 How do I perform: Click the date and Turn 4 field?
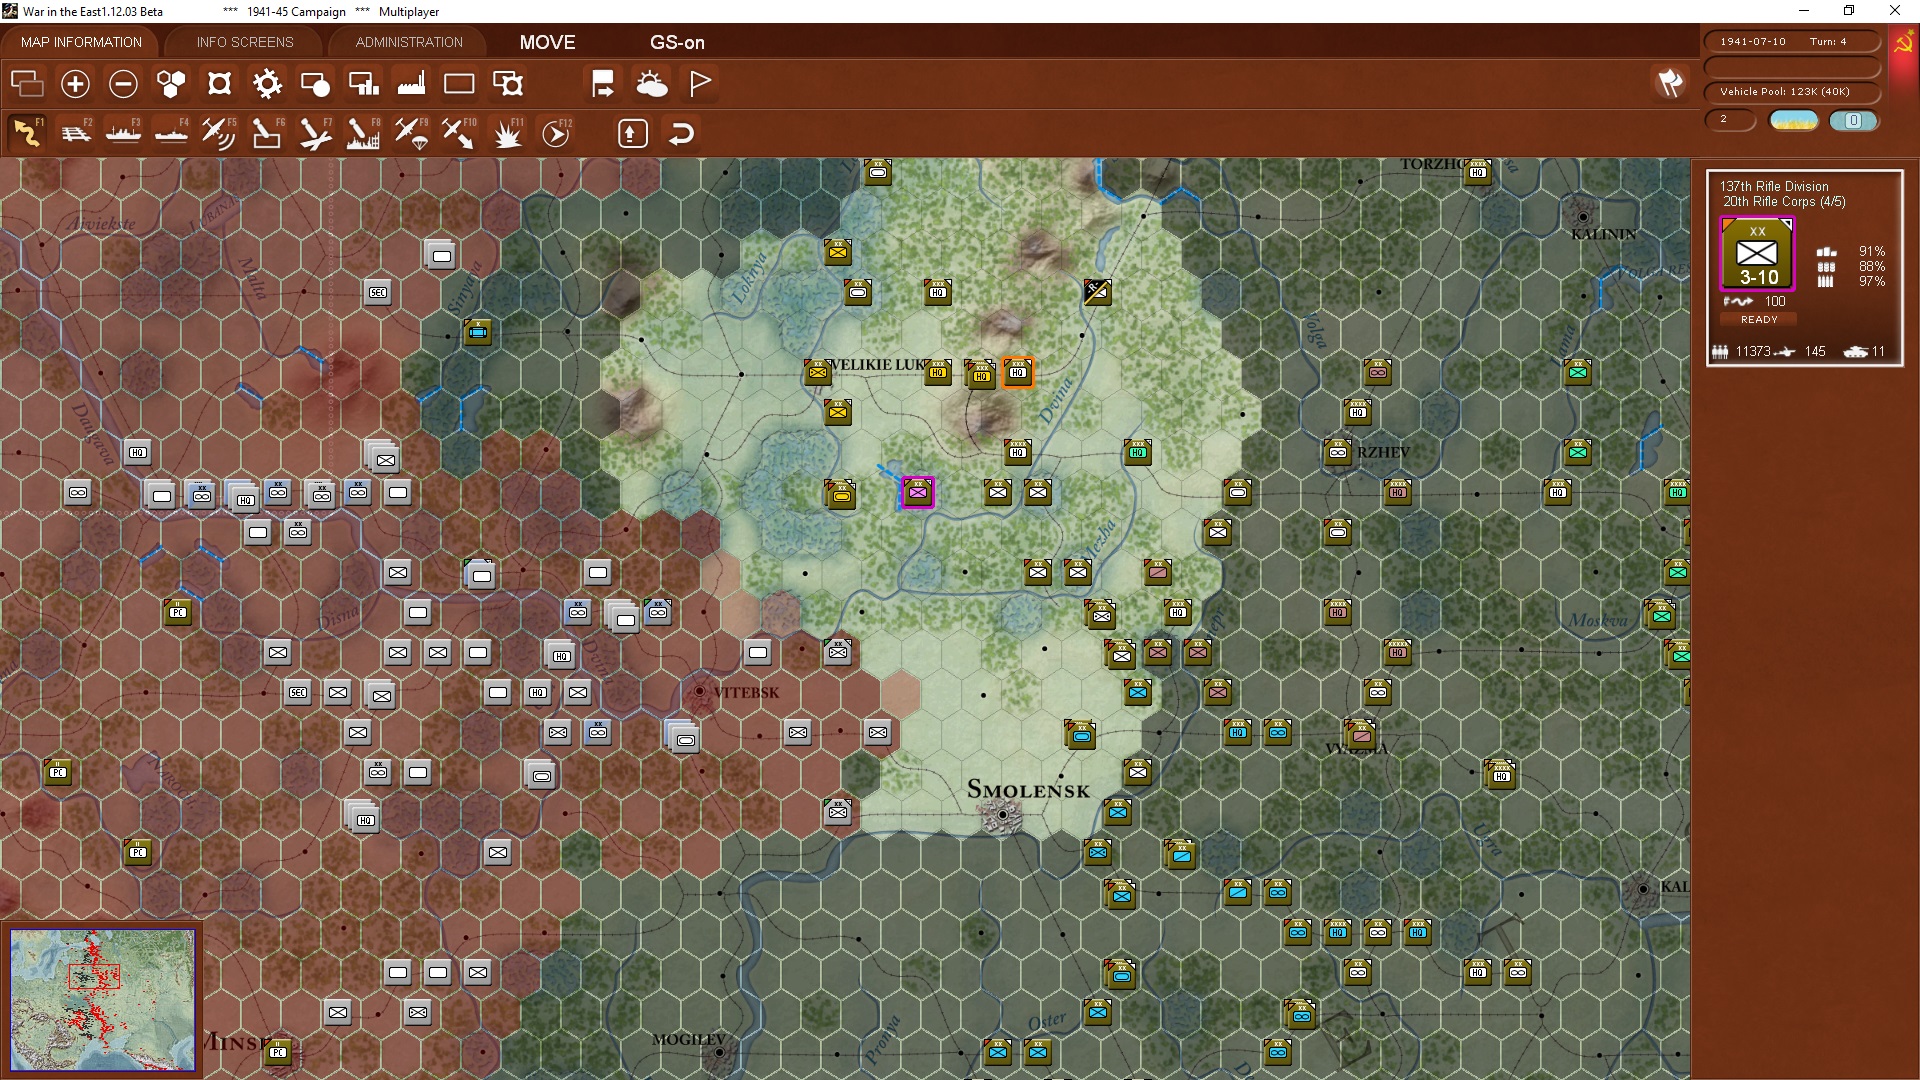[1792, 41]
